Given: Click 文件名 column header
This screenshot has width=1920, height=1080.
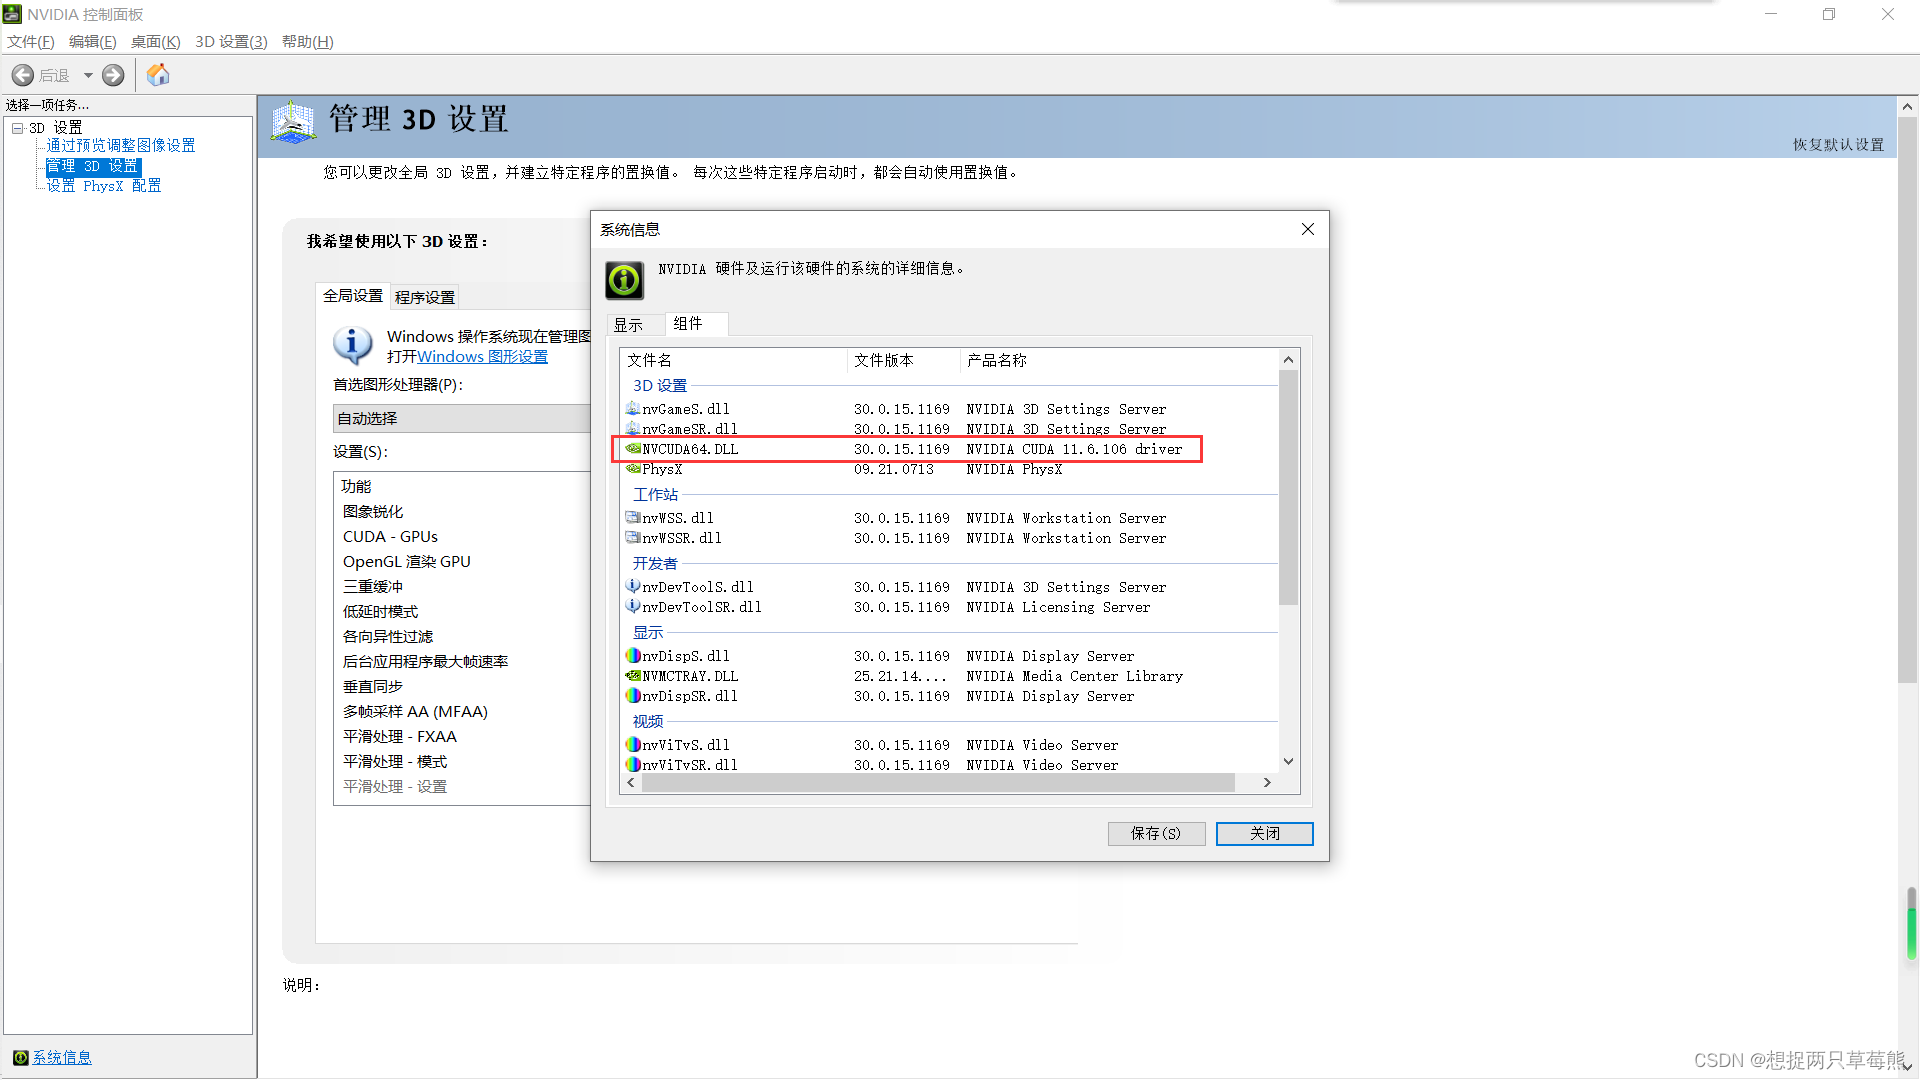Looking at the screenshot, I should [x=734, y=361].
